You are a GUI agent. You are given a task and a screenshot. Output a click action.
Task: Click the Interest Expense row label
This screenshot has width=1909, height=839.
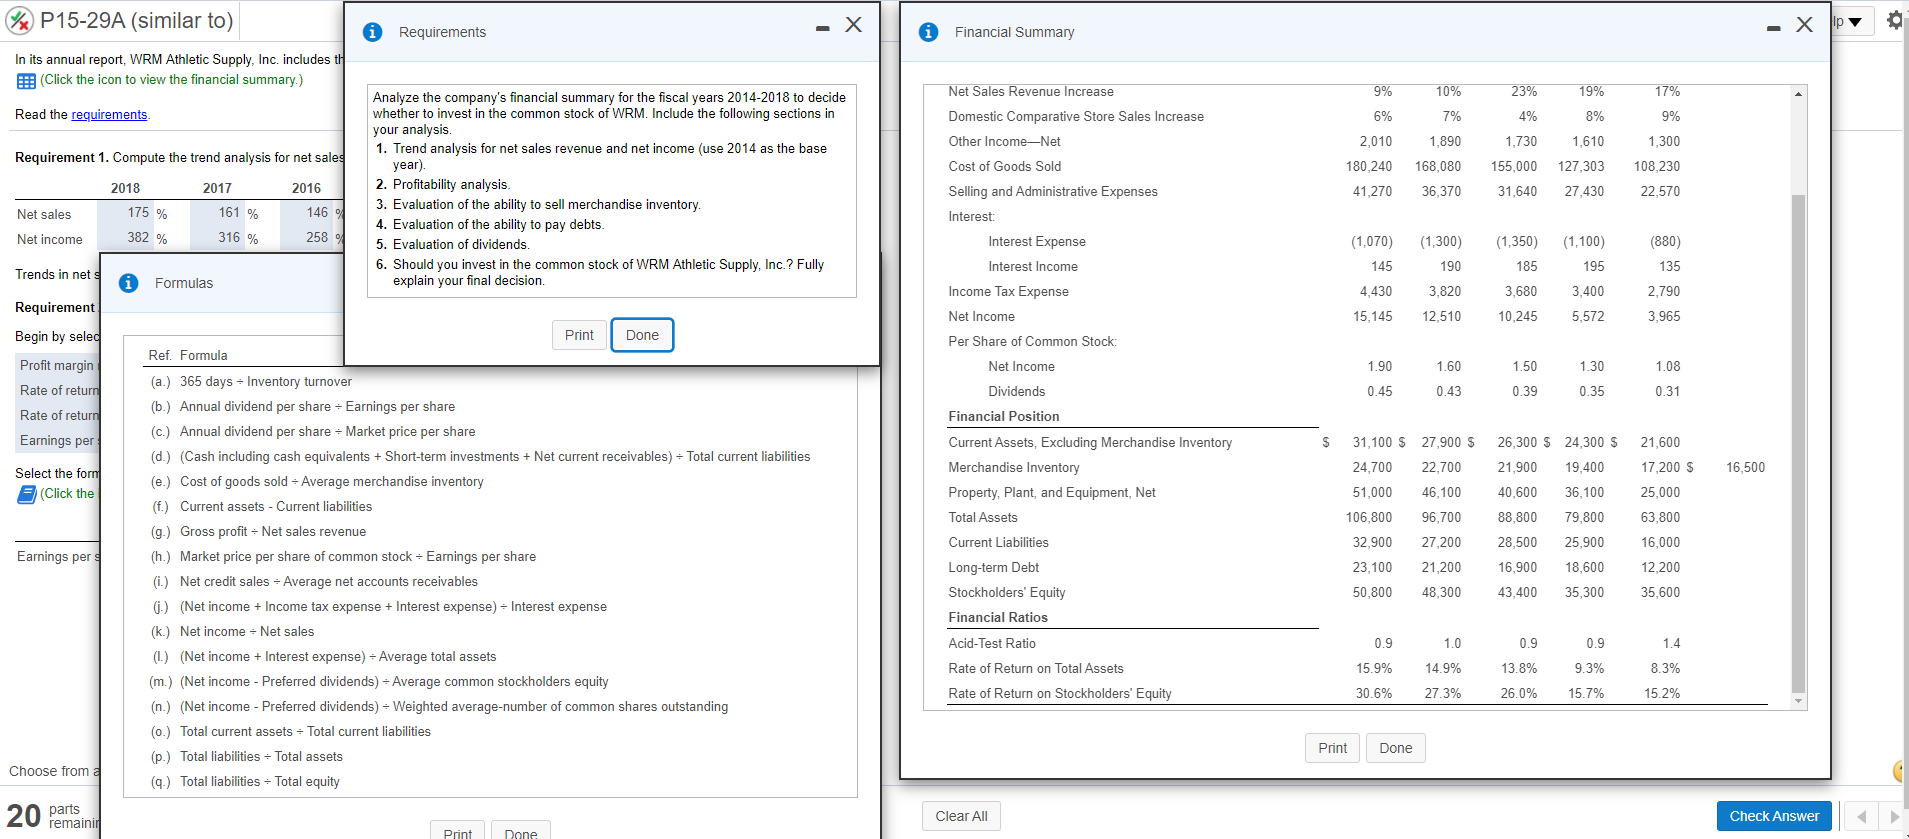1037,242
